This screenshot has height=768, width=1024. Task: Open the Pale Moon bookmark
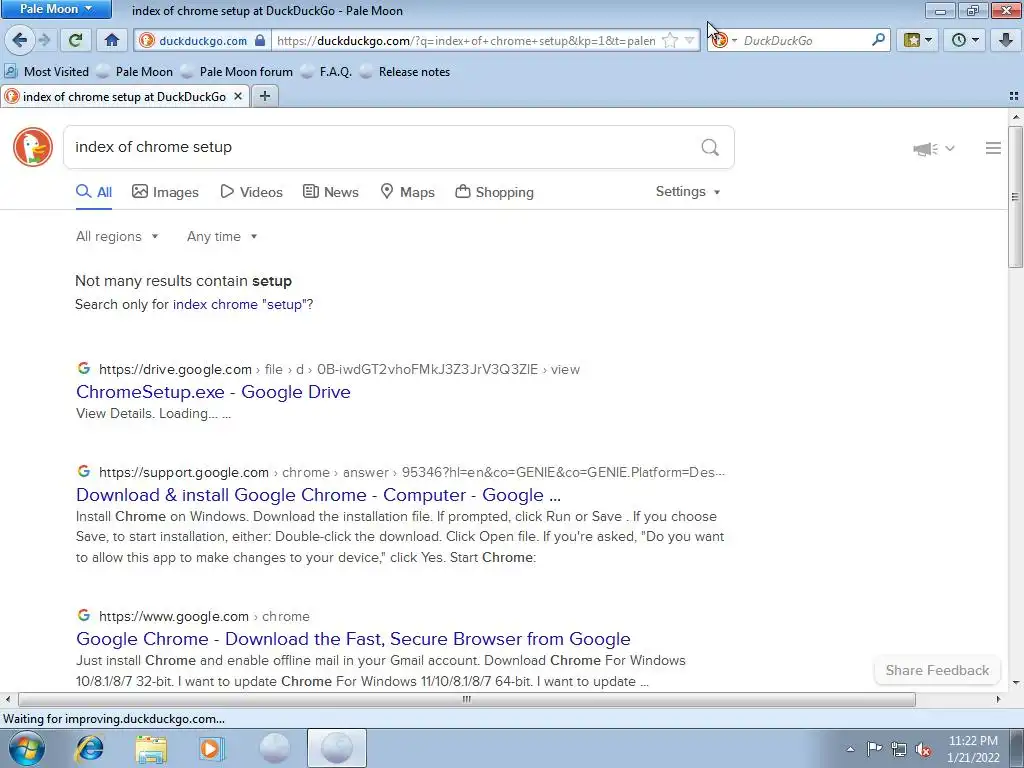(135, 72)
